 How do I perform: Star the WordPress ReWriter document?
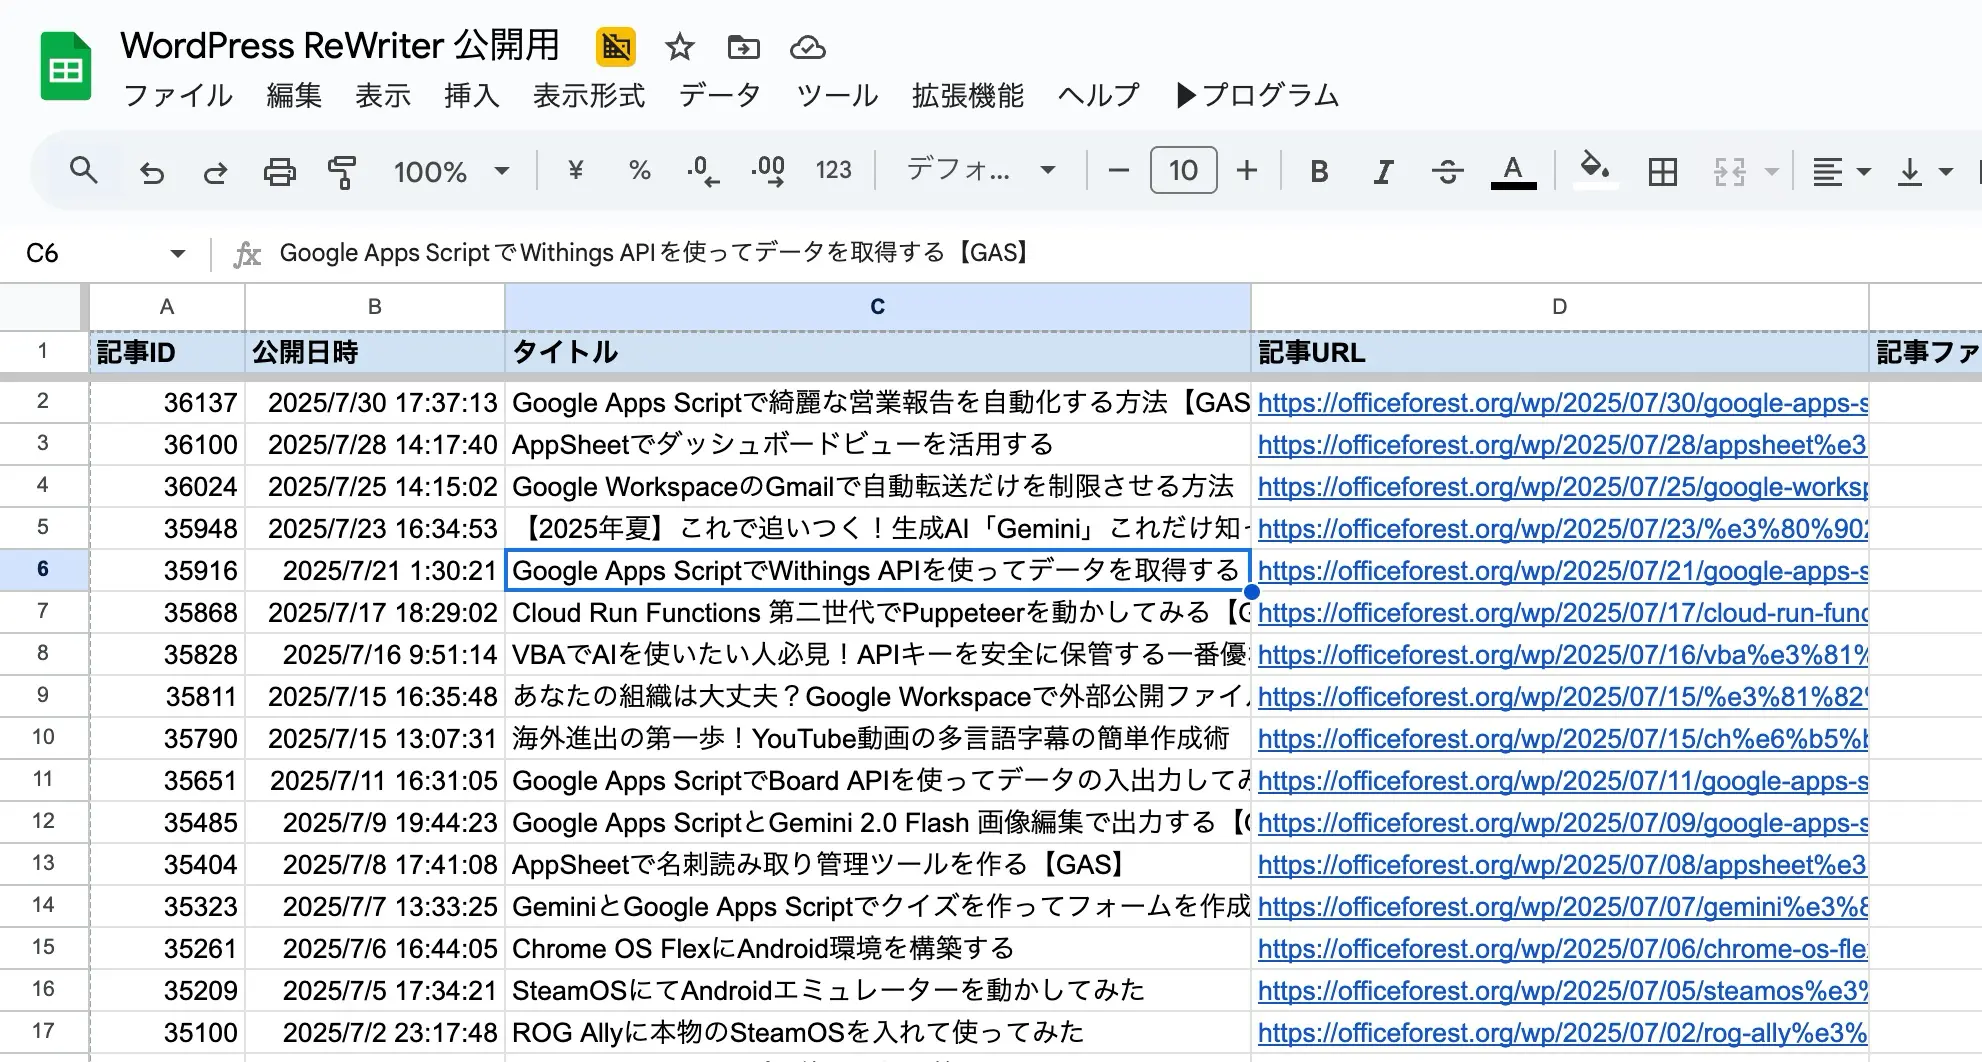tap(680, 47)
